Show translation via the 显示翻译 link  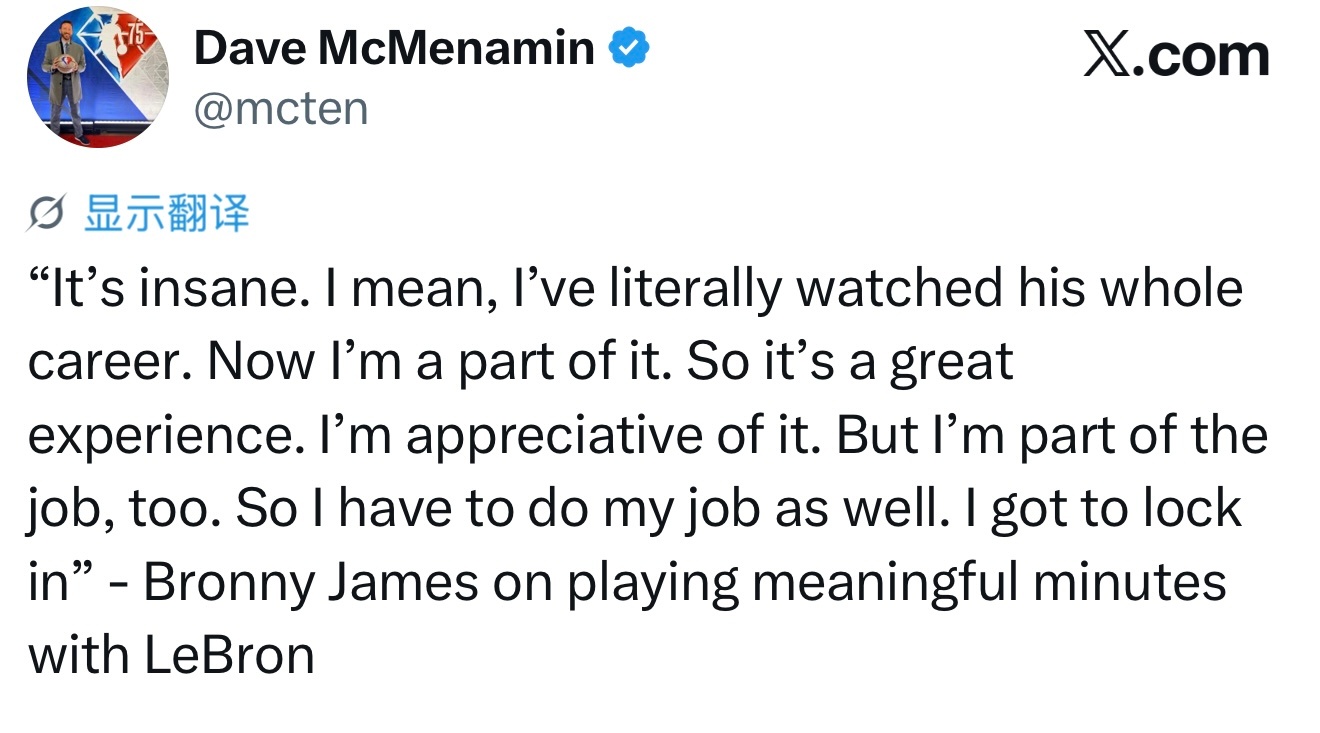[x=166, y=213]
